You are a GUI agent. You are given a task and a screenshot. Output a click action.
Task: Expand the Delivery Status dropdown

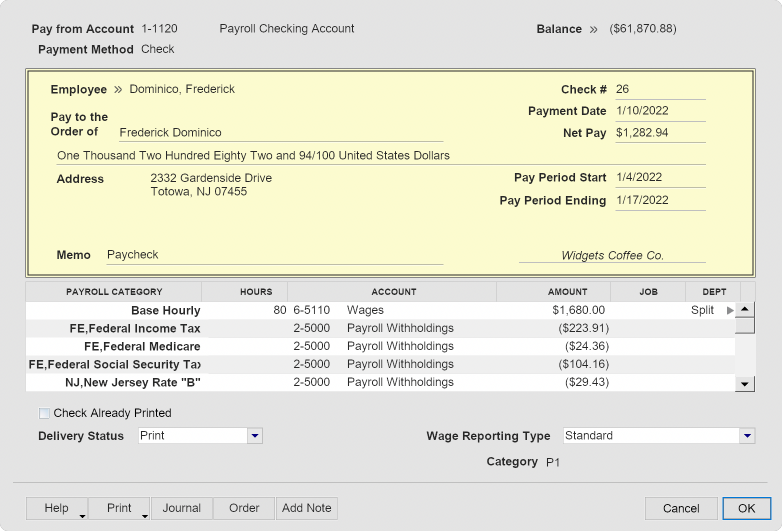click(254, 436)
